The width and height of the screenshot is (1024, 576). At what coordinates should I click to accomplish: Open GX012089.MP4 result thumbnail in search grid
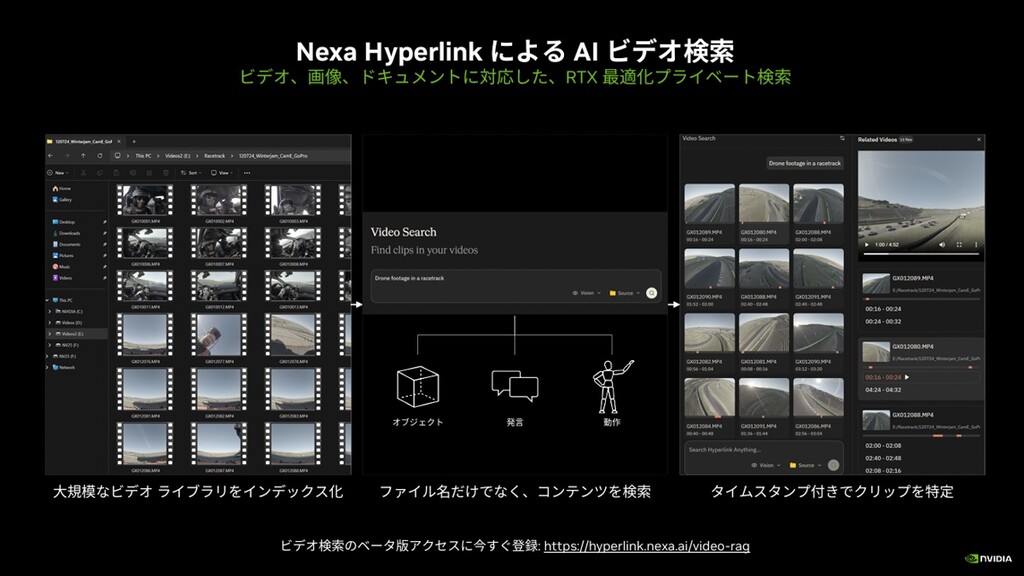tap(709, 204)
